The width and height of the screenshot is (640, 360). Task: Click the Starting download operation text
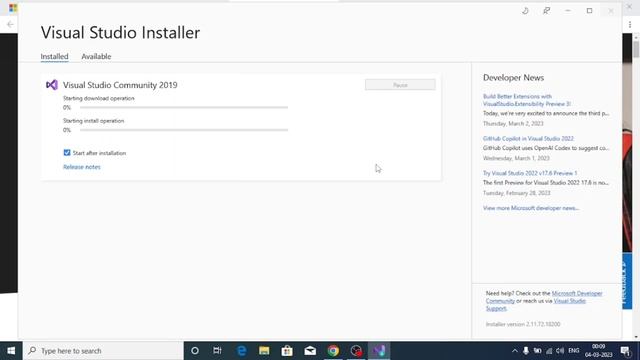click(99, 98)
